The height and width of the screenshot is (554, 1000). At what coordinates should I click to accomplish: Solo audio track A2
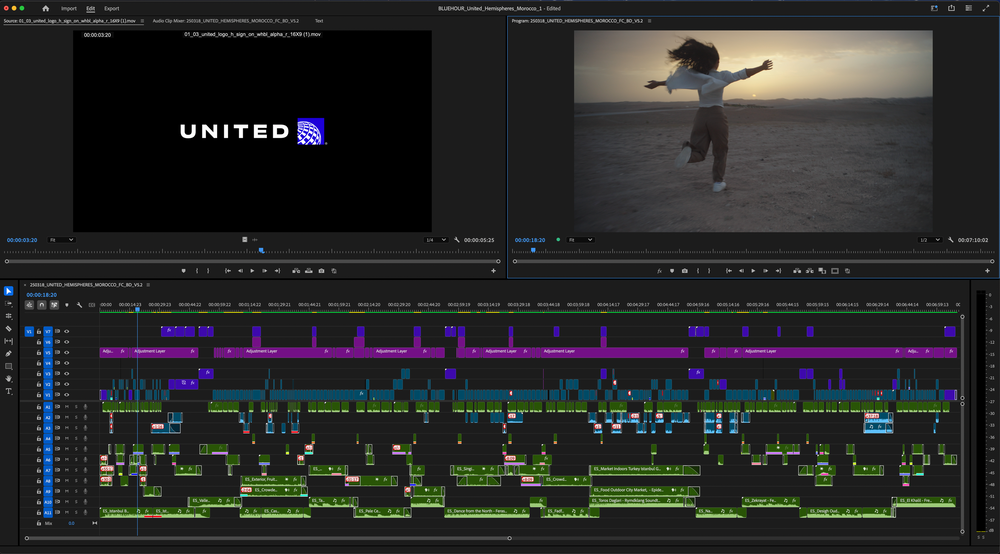76,418
